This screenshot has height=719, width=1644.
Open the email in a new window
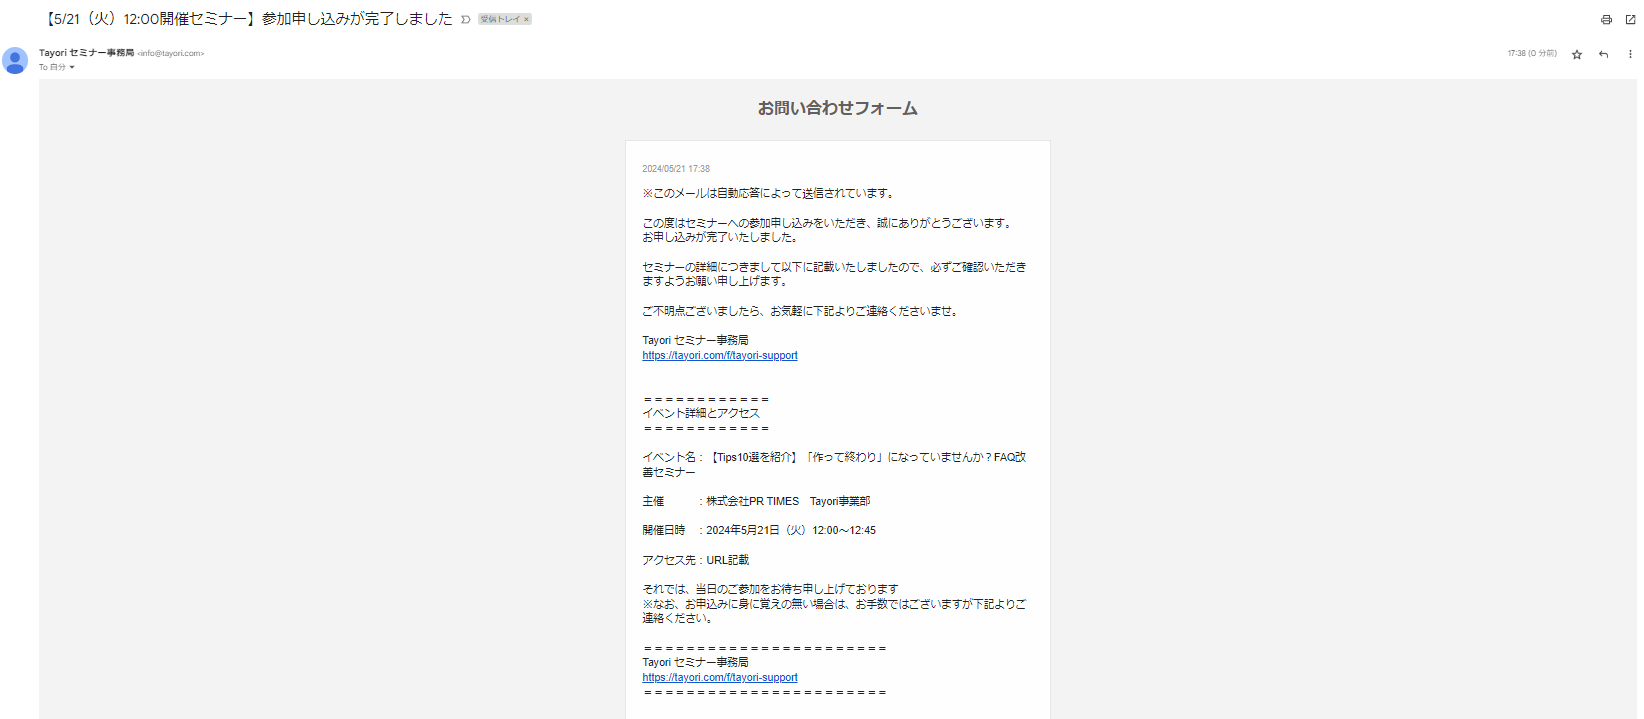[1630, 20]
